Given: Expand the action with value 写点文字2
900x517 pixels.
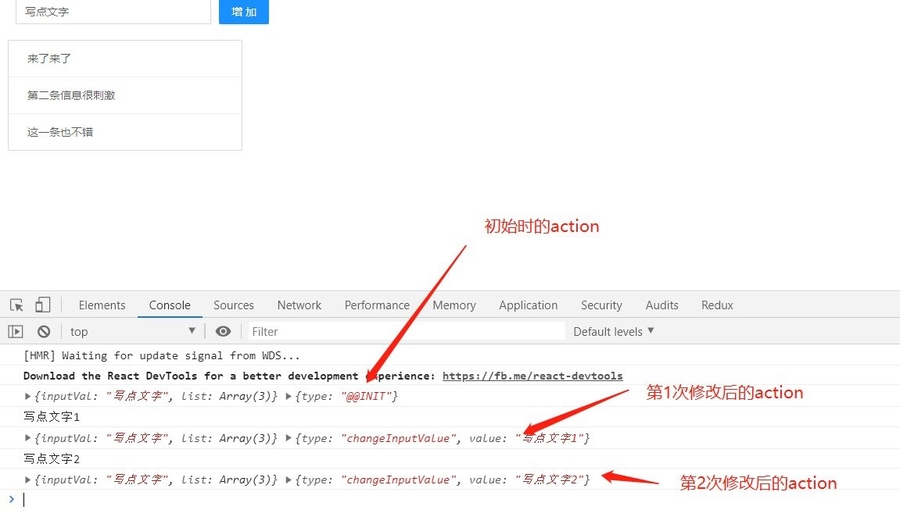Looking at the screenshot, I should tap(290, 480).
